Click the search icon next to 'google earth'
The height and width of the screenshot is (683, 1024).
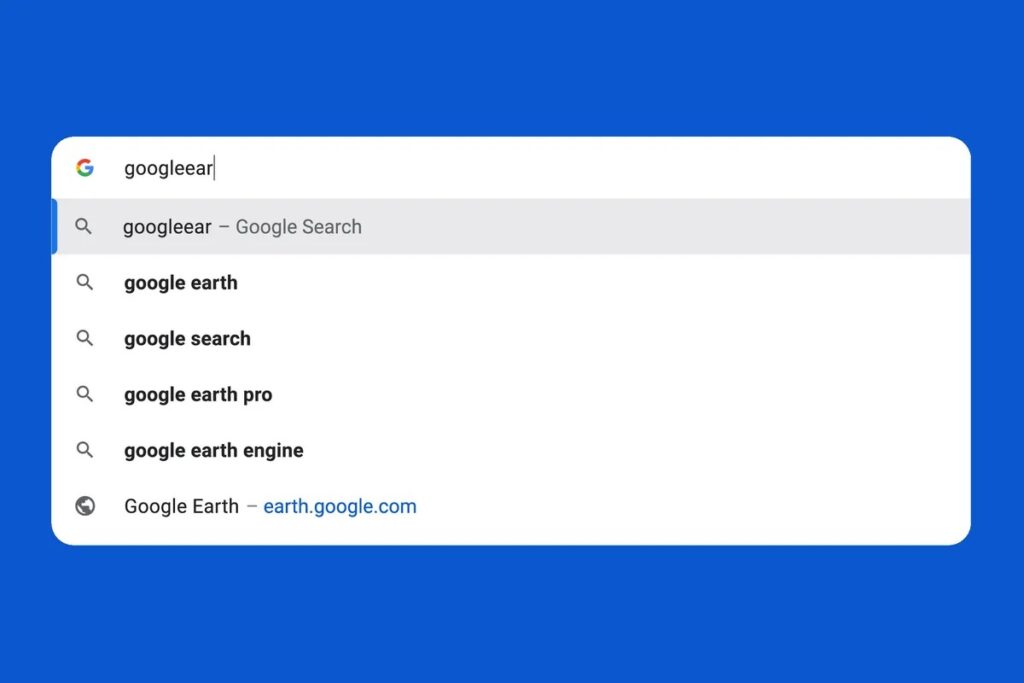point(84,282)
